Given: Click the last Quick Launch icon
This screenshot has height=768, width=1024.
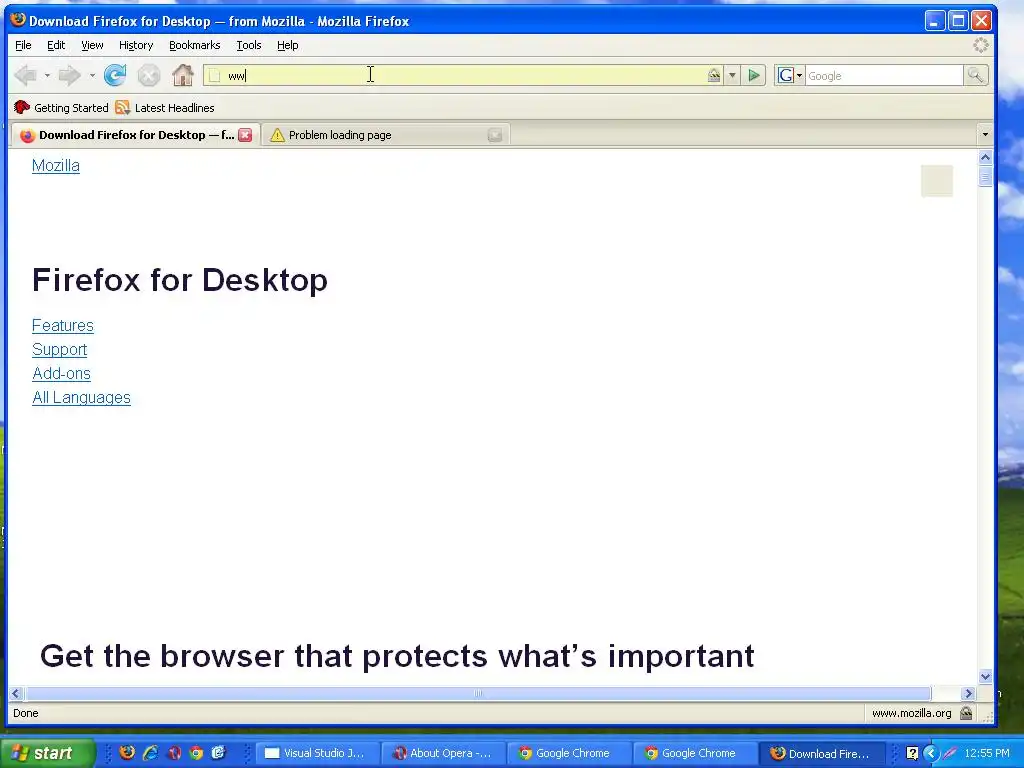Looking at the screenshot, I should [x=218, y=752].
